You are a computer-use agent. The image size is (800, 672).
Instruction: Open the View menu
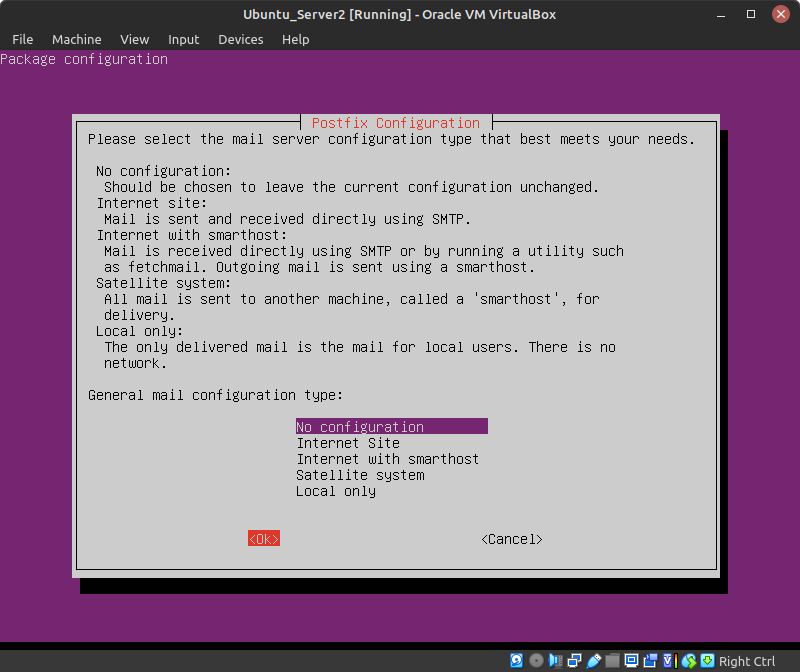coord(135,39)
